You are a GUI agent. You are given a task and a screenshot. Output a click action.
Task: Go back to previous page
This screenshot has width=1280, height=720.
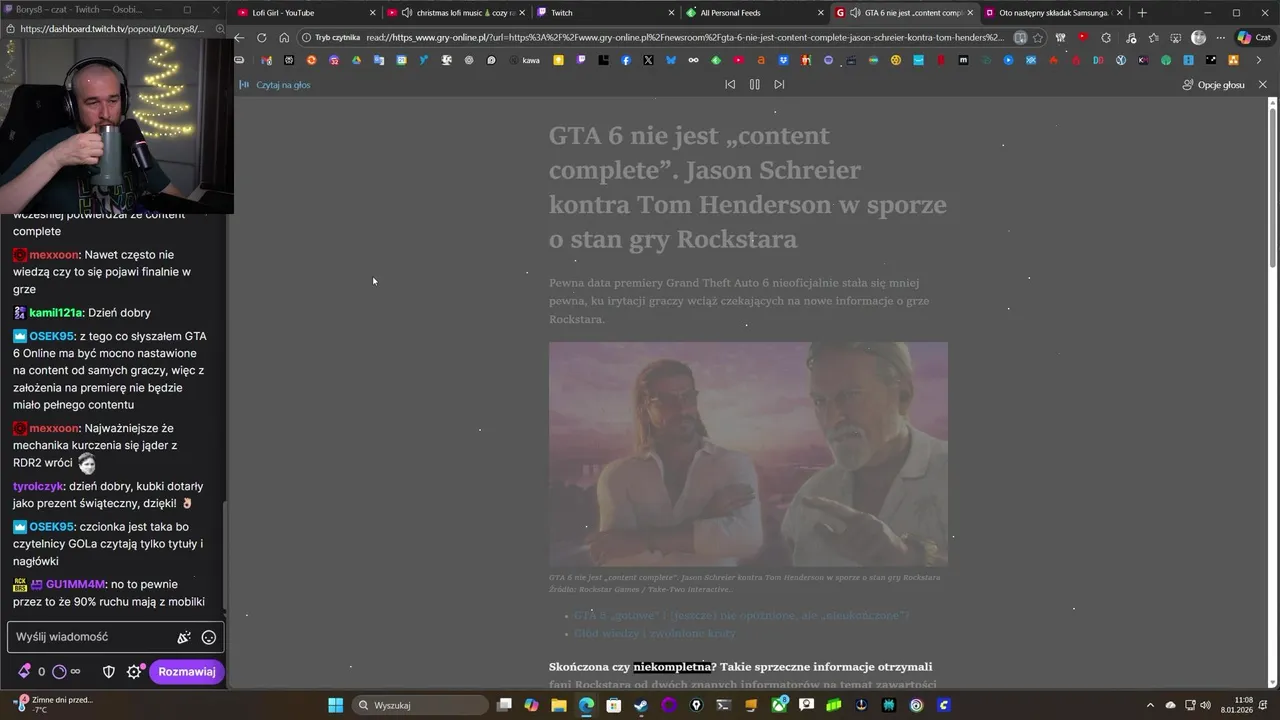(239, 38)
